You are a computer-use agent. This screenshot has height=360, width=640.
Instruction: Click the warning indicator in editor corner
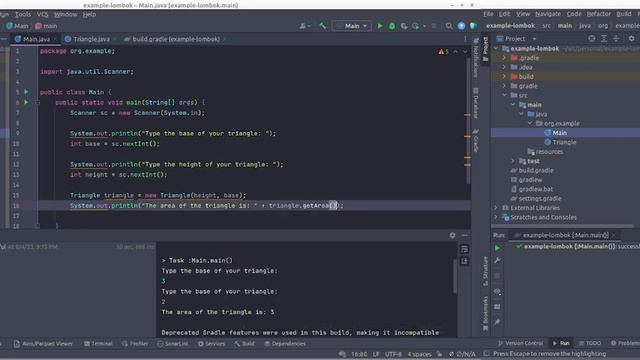[443, 51]
